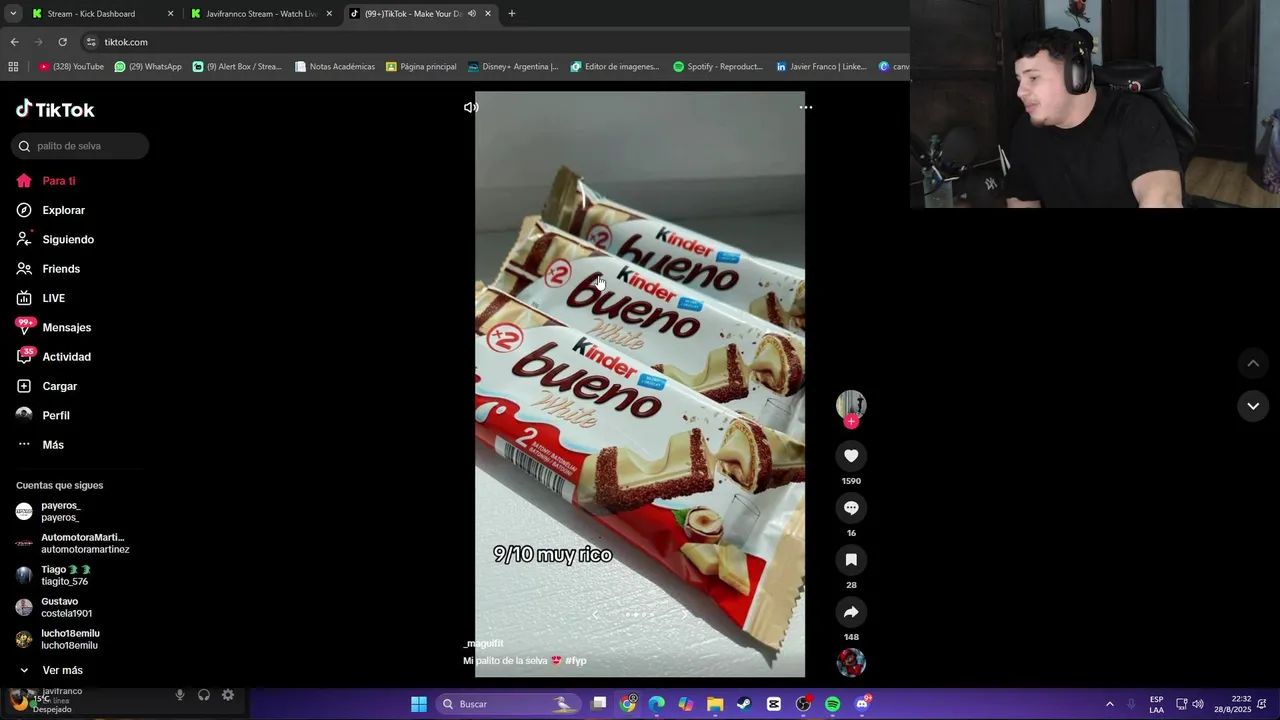
Task: Open the Windows Start menu
Action: [419, 704]
